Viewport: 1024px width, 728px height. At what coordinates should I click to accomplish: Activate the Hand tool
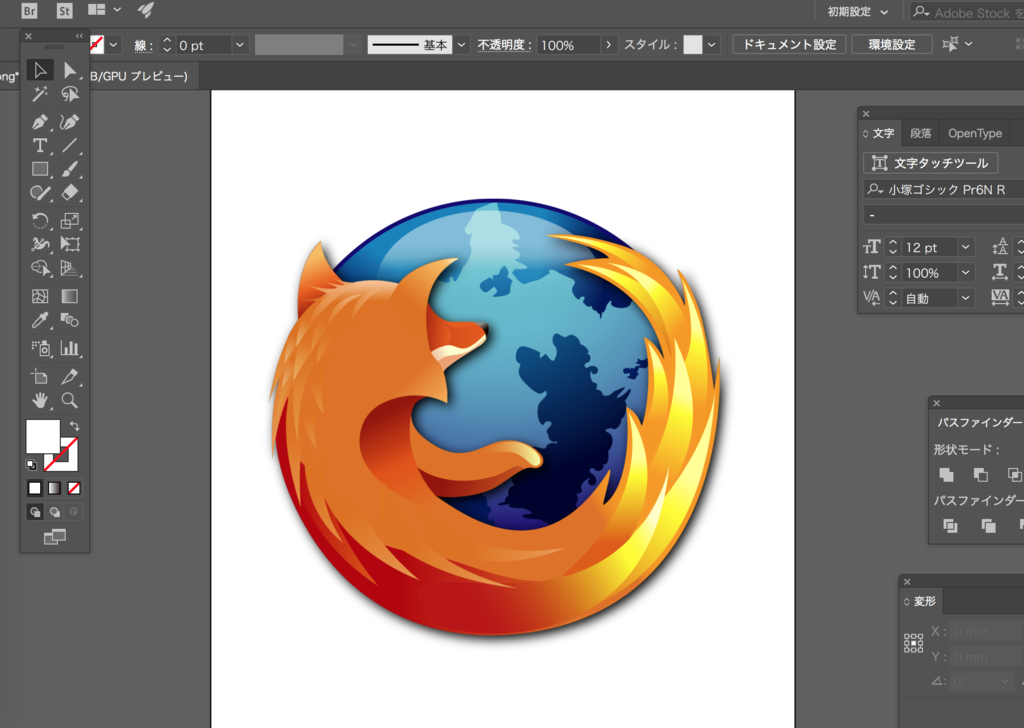click(40, 400)
